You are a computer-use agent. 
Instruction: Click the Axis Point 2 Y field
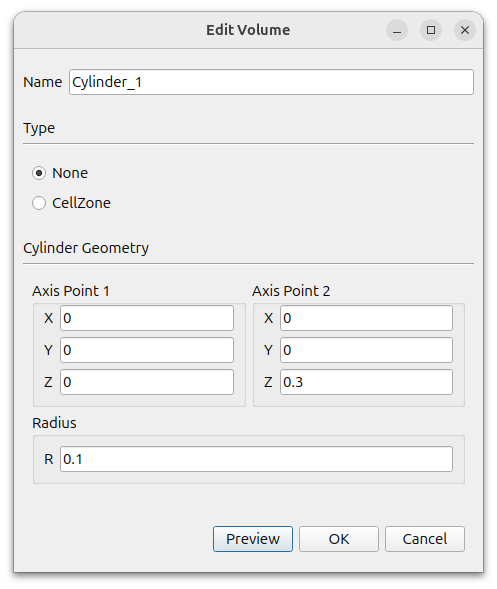366,350
